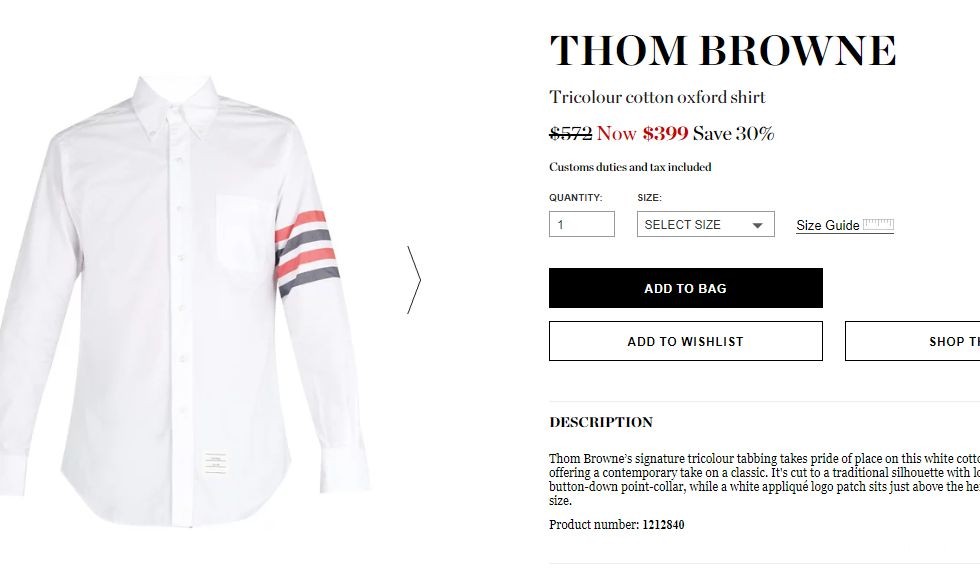Click the Save 30% text
This screenshot has height=571, width=980.
(733, 133)
